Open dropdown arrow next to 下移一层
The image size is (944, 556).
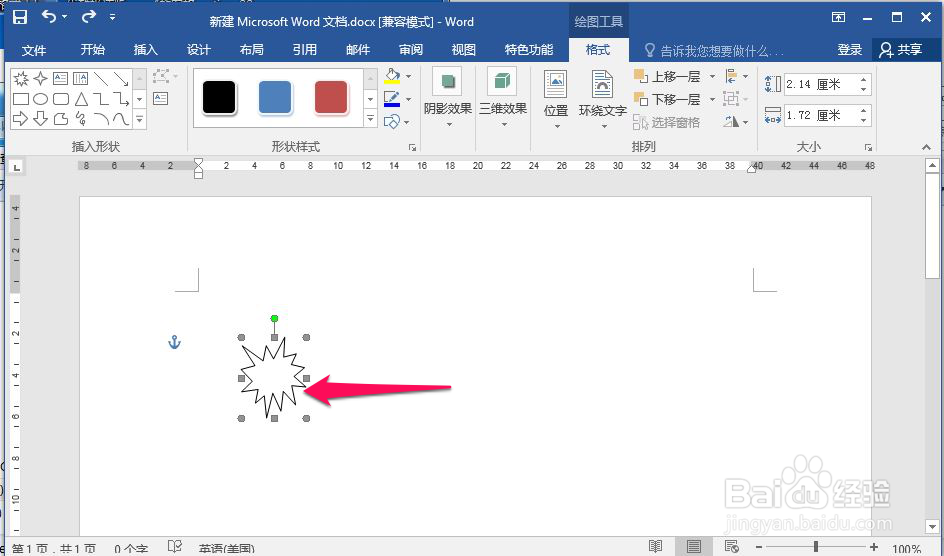tap(712, 99)
